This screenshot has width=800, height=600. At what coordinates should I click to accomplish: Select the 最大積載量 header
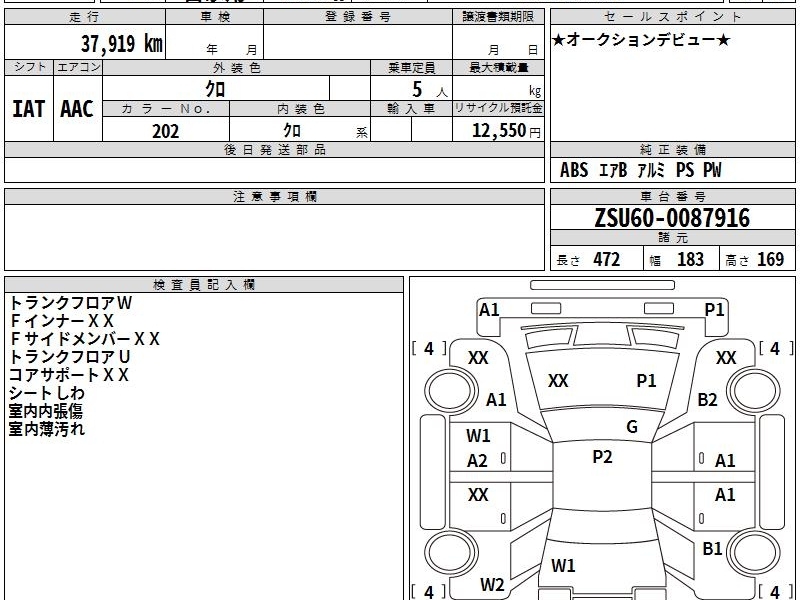point(498,67)
